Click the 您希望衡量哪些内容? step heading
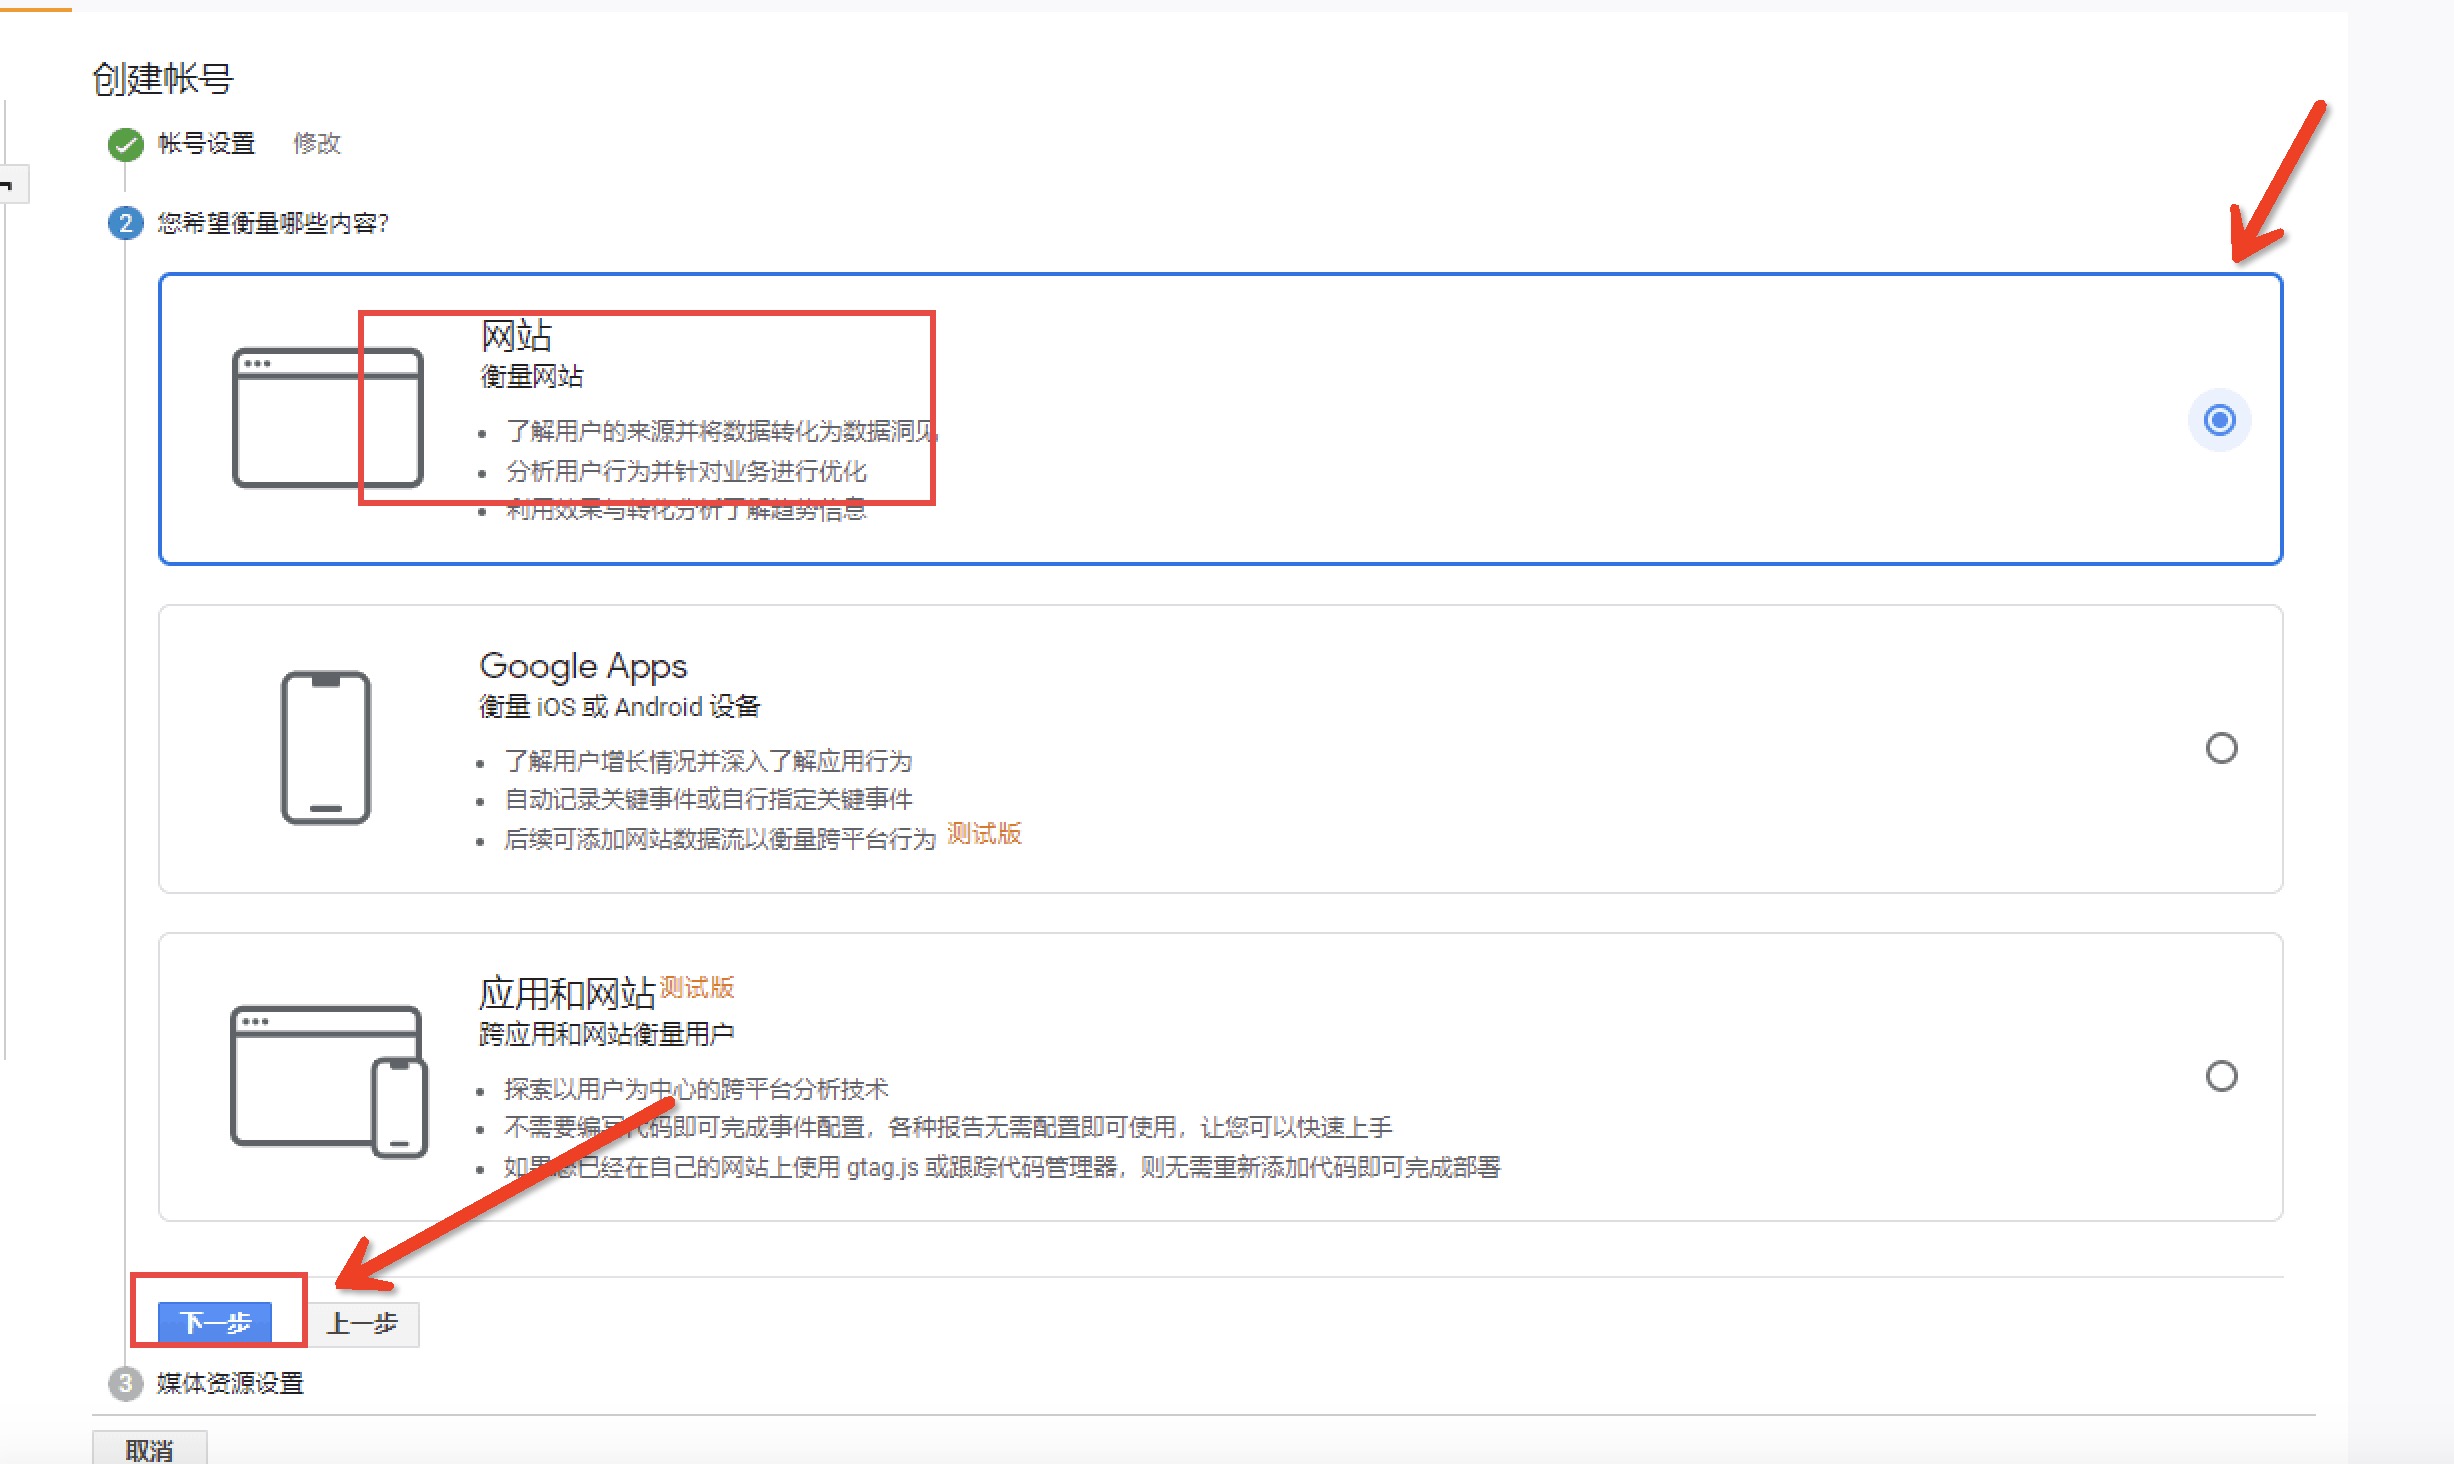The image size is (2454, 1464). point(272,222)
